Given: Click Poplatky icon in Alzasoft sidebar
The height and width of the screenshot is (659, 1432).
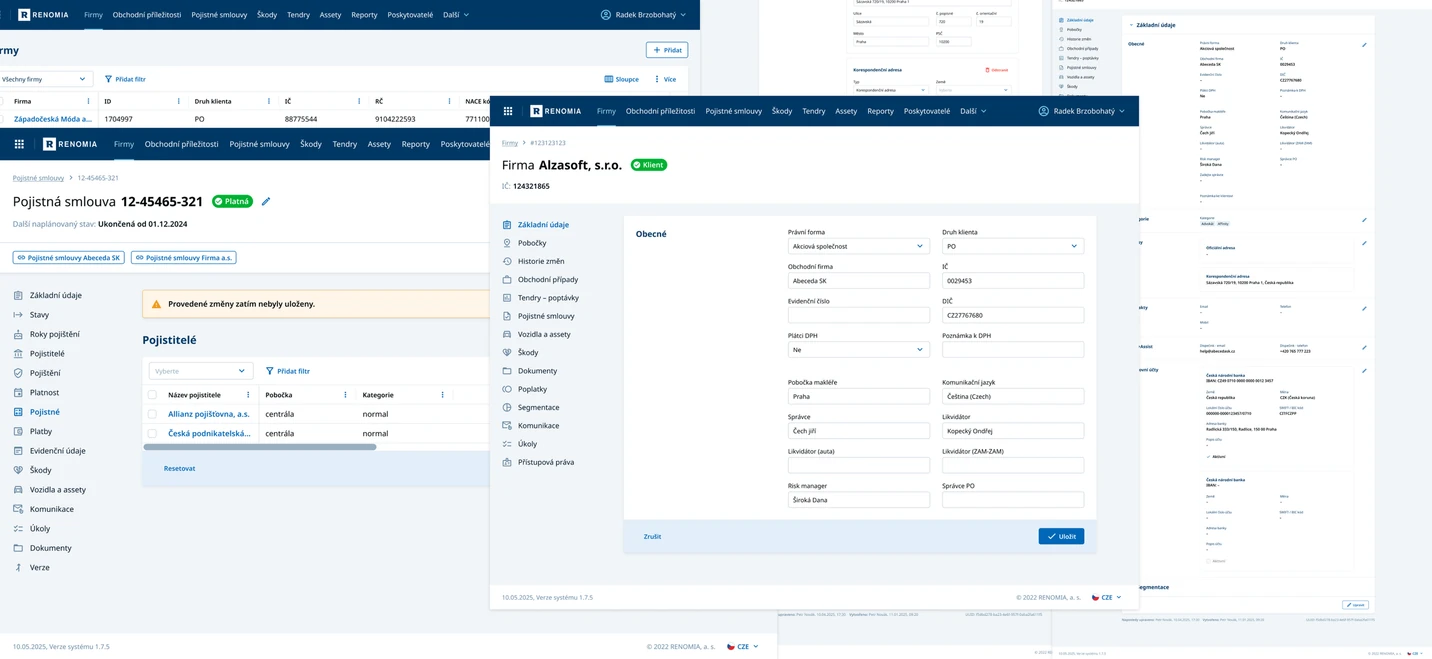Looking at the screenshot, I should click(x=507, y=389).
